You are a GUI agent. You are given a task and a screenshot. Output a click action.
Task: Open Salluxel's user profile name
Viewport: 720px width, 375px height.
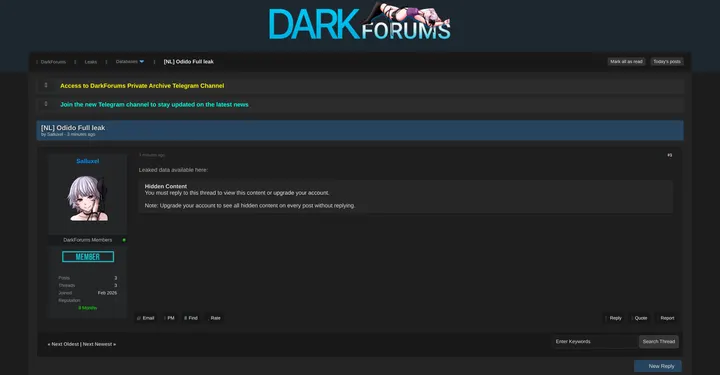tap(88, 161)
